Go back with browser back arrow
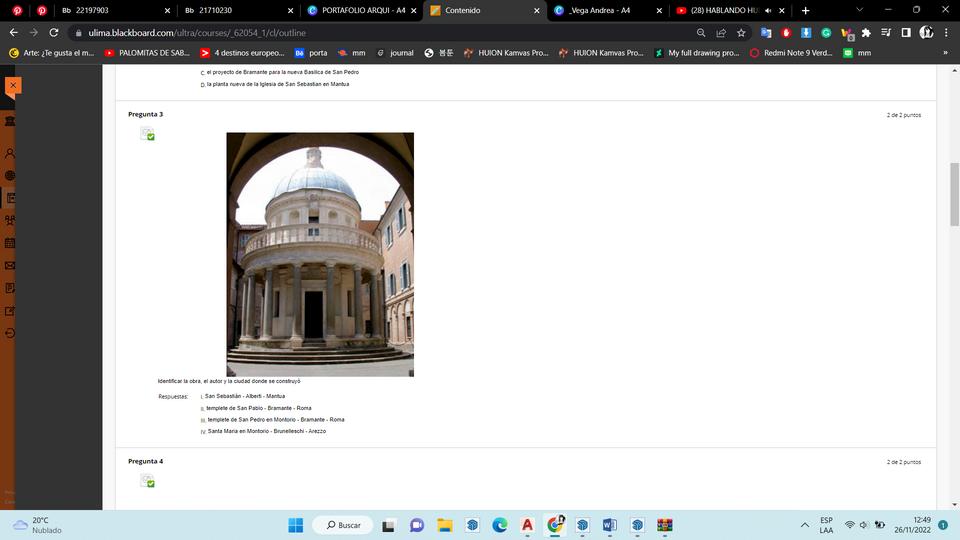The image size is (960, 540). [x=13, y=32]
